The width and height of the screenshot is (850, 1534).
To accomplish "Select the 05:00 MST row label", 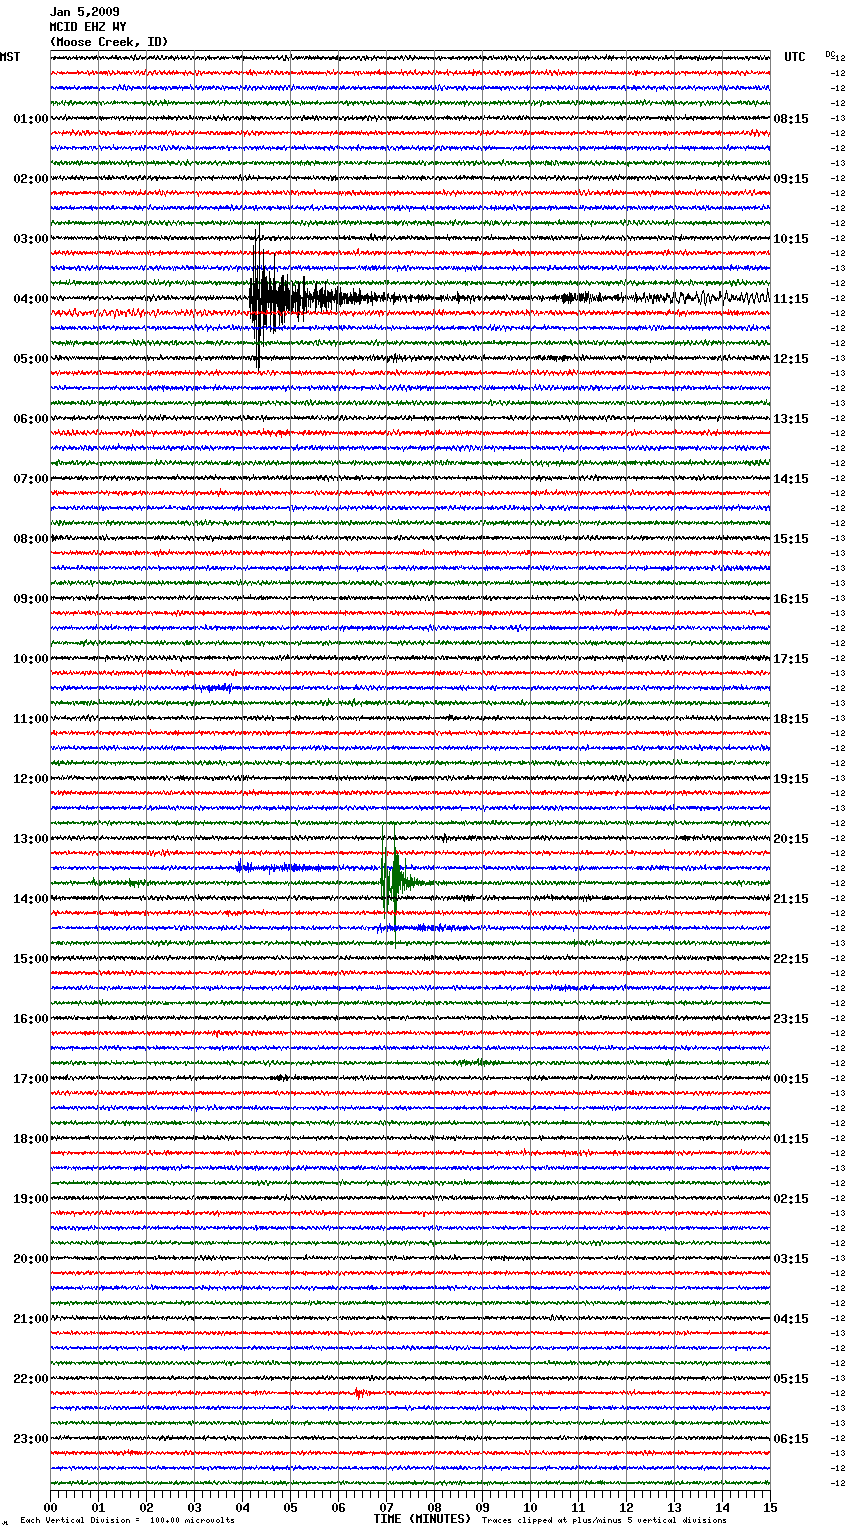I will 31,359.
